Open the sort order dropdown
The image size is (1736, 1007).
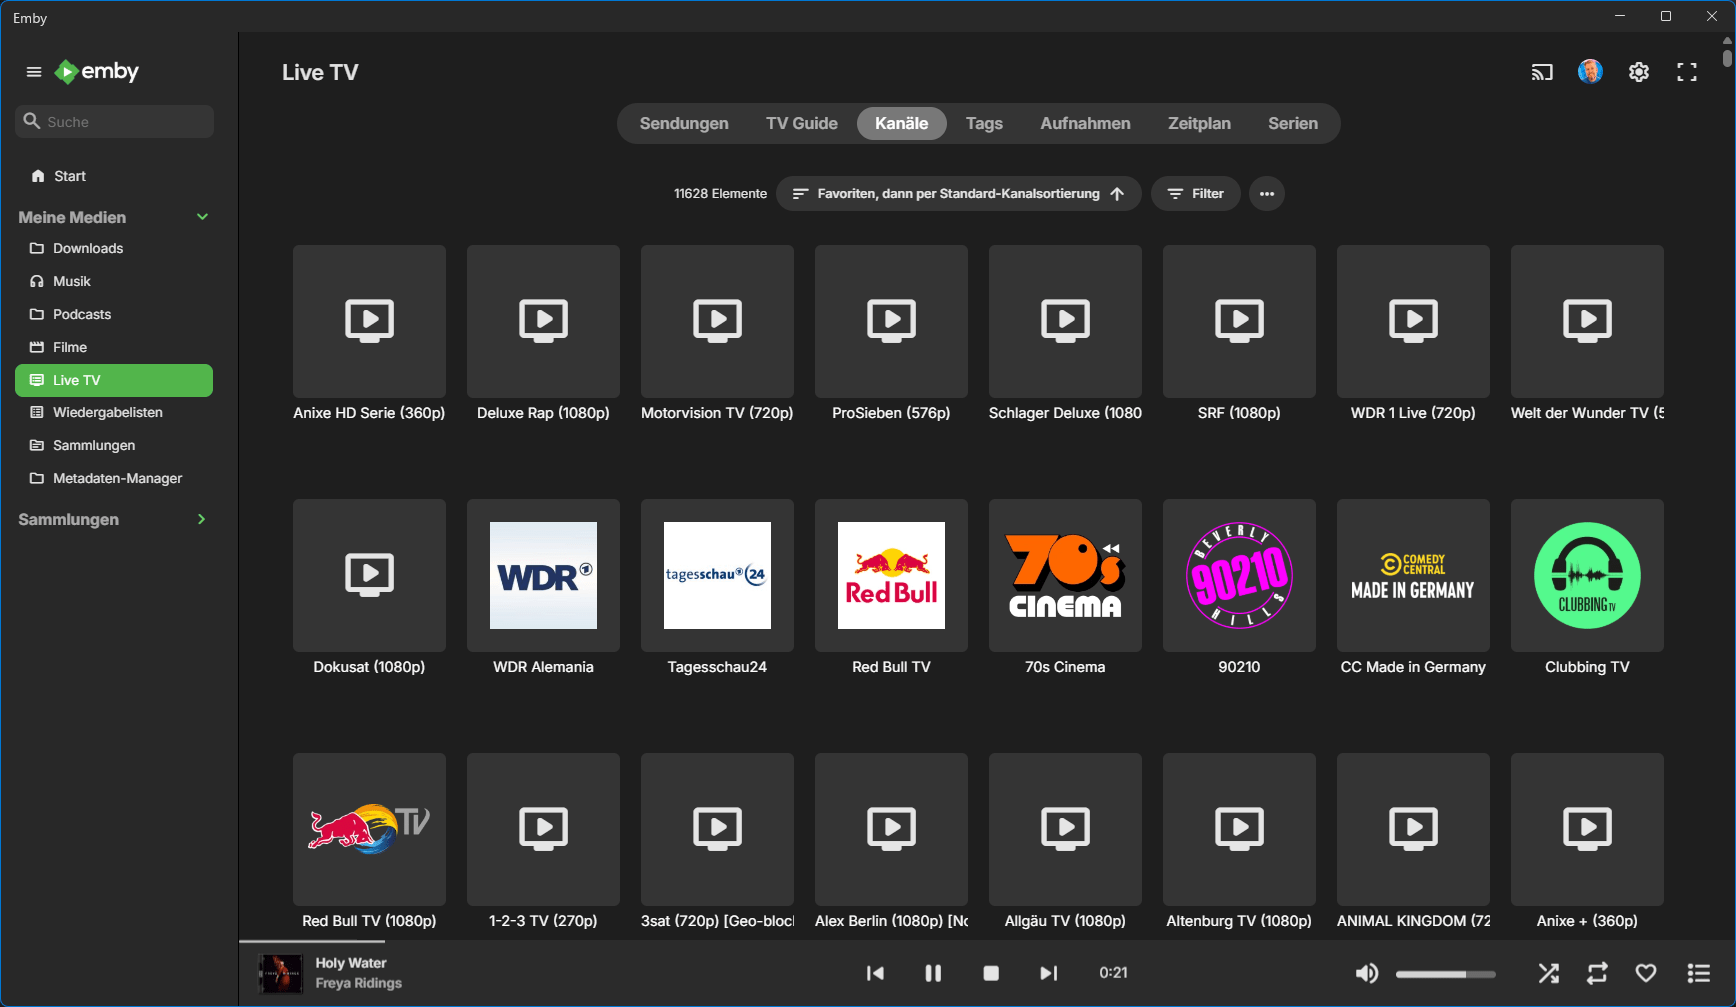tap(957, 194)
